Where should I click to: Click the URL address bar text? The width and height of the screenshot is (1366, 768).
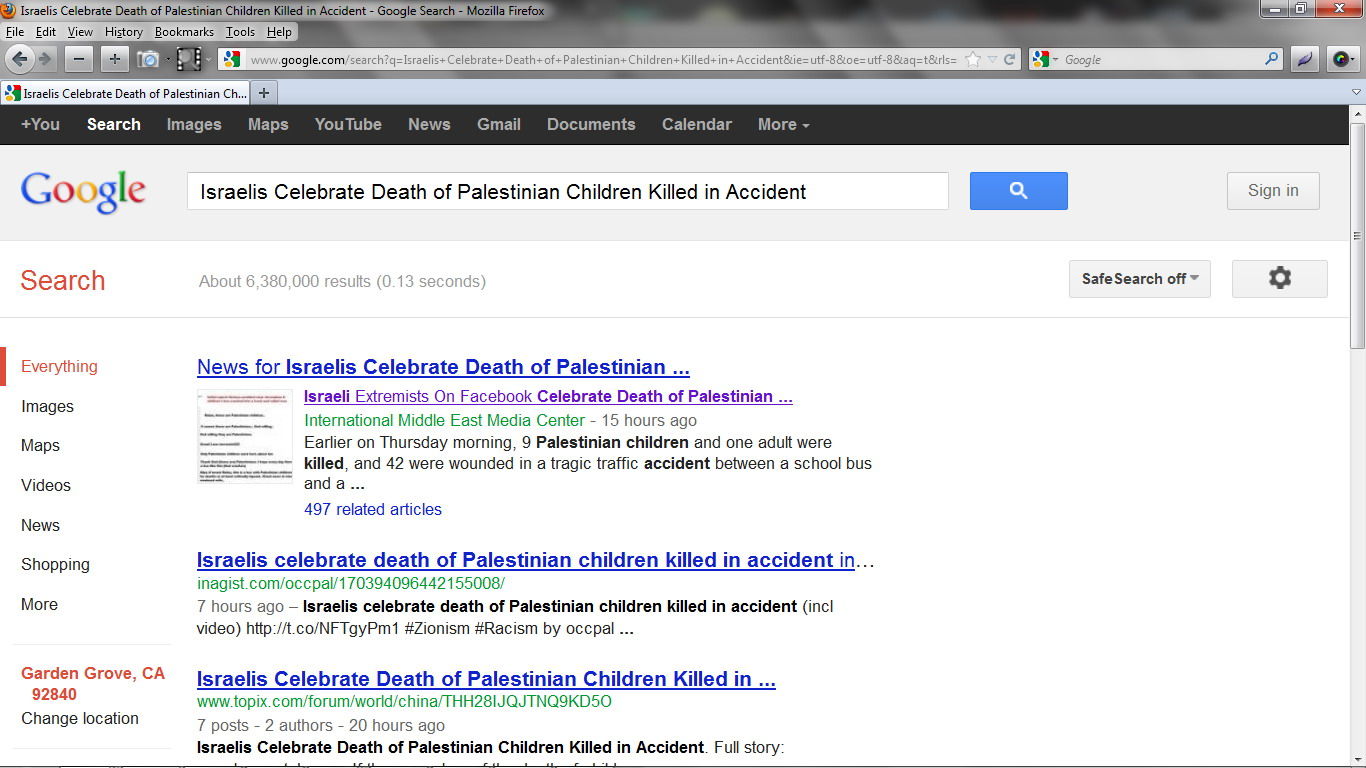(603, 60)
